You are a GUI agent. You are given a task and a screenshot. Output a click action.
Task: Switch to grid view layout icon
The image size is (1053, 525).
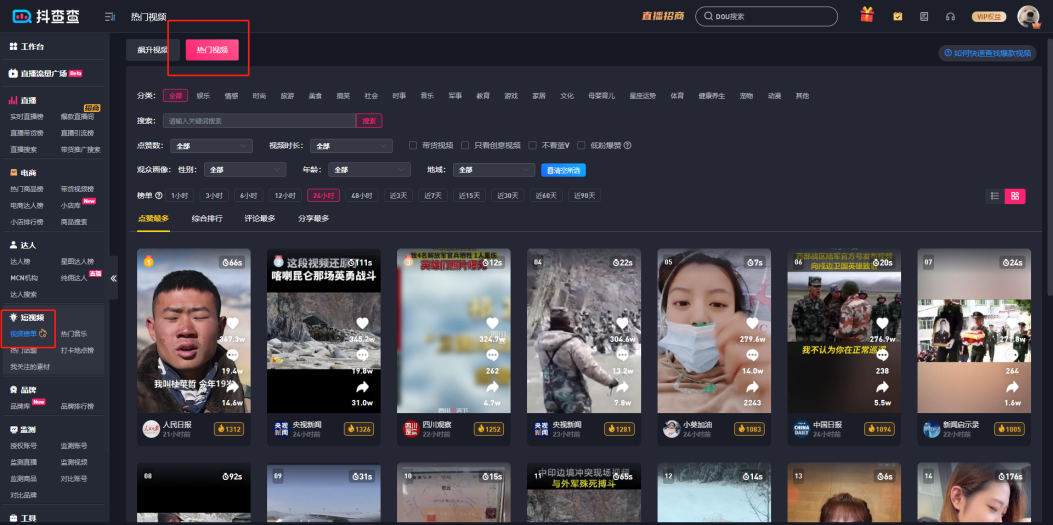click(x=1016, y=196)
